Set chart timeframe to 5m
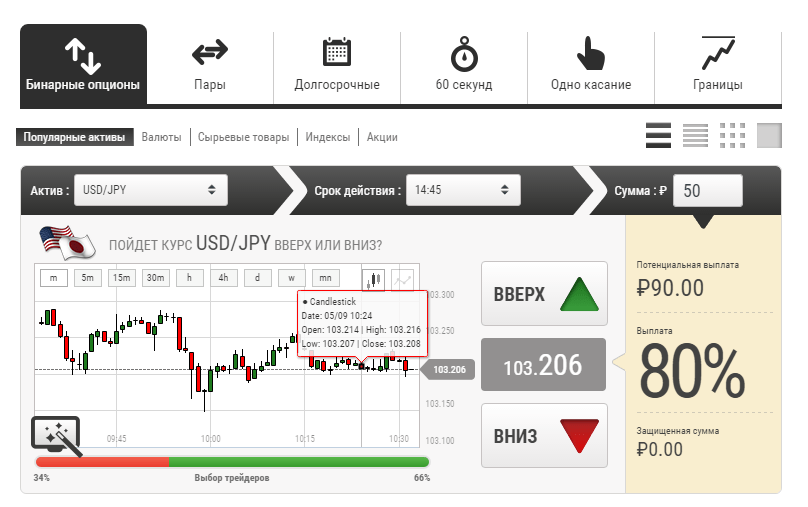Screen dimensions: 808x507 coord(88,278)
